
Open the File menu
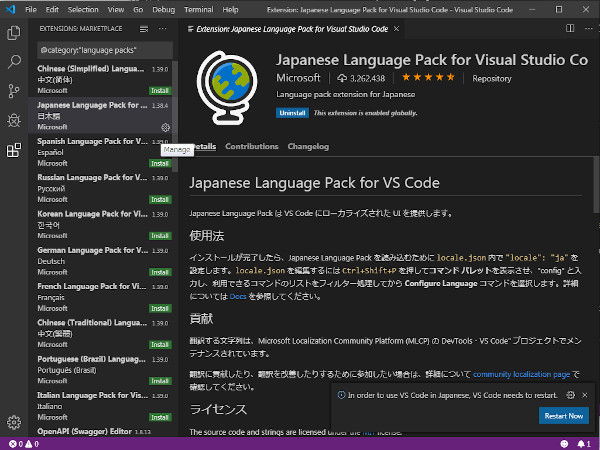(31, 10)
